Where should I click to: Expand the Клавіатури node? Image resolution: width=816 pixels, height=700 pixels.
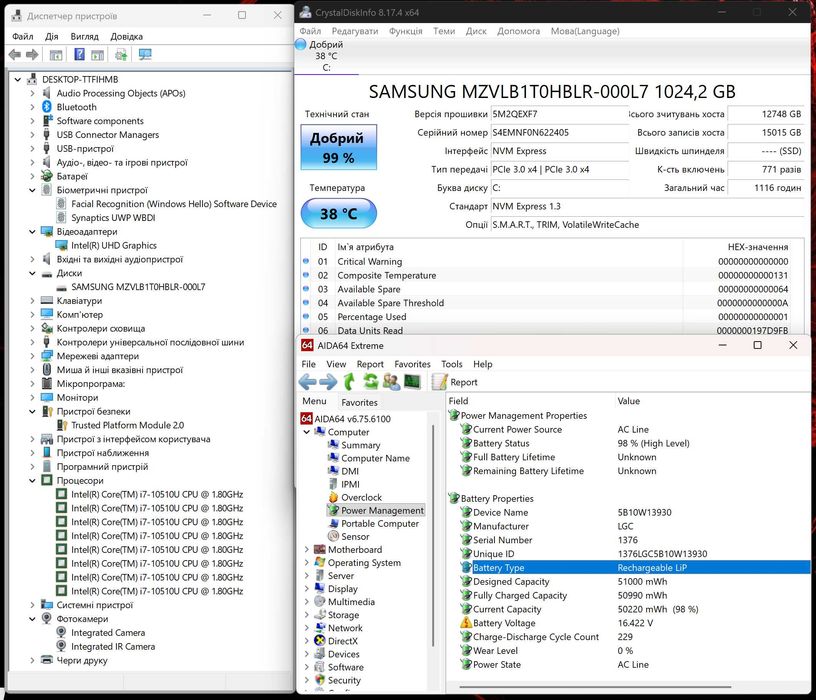[x=32, y=301]
